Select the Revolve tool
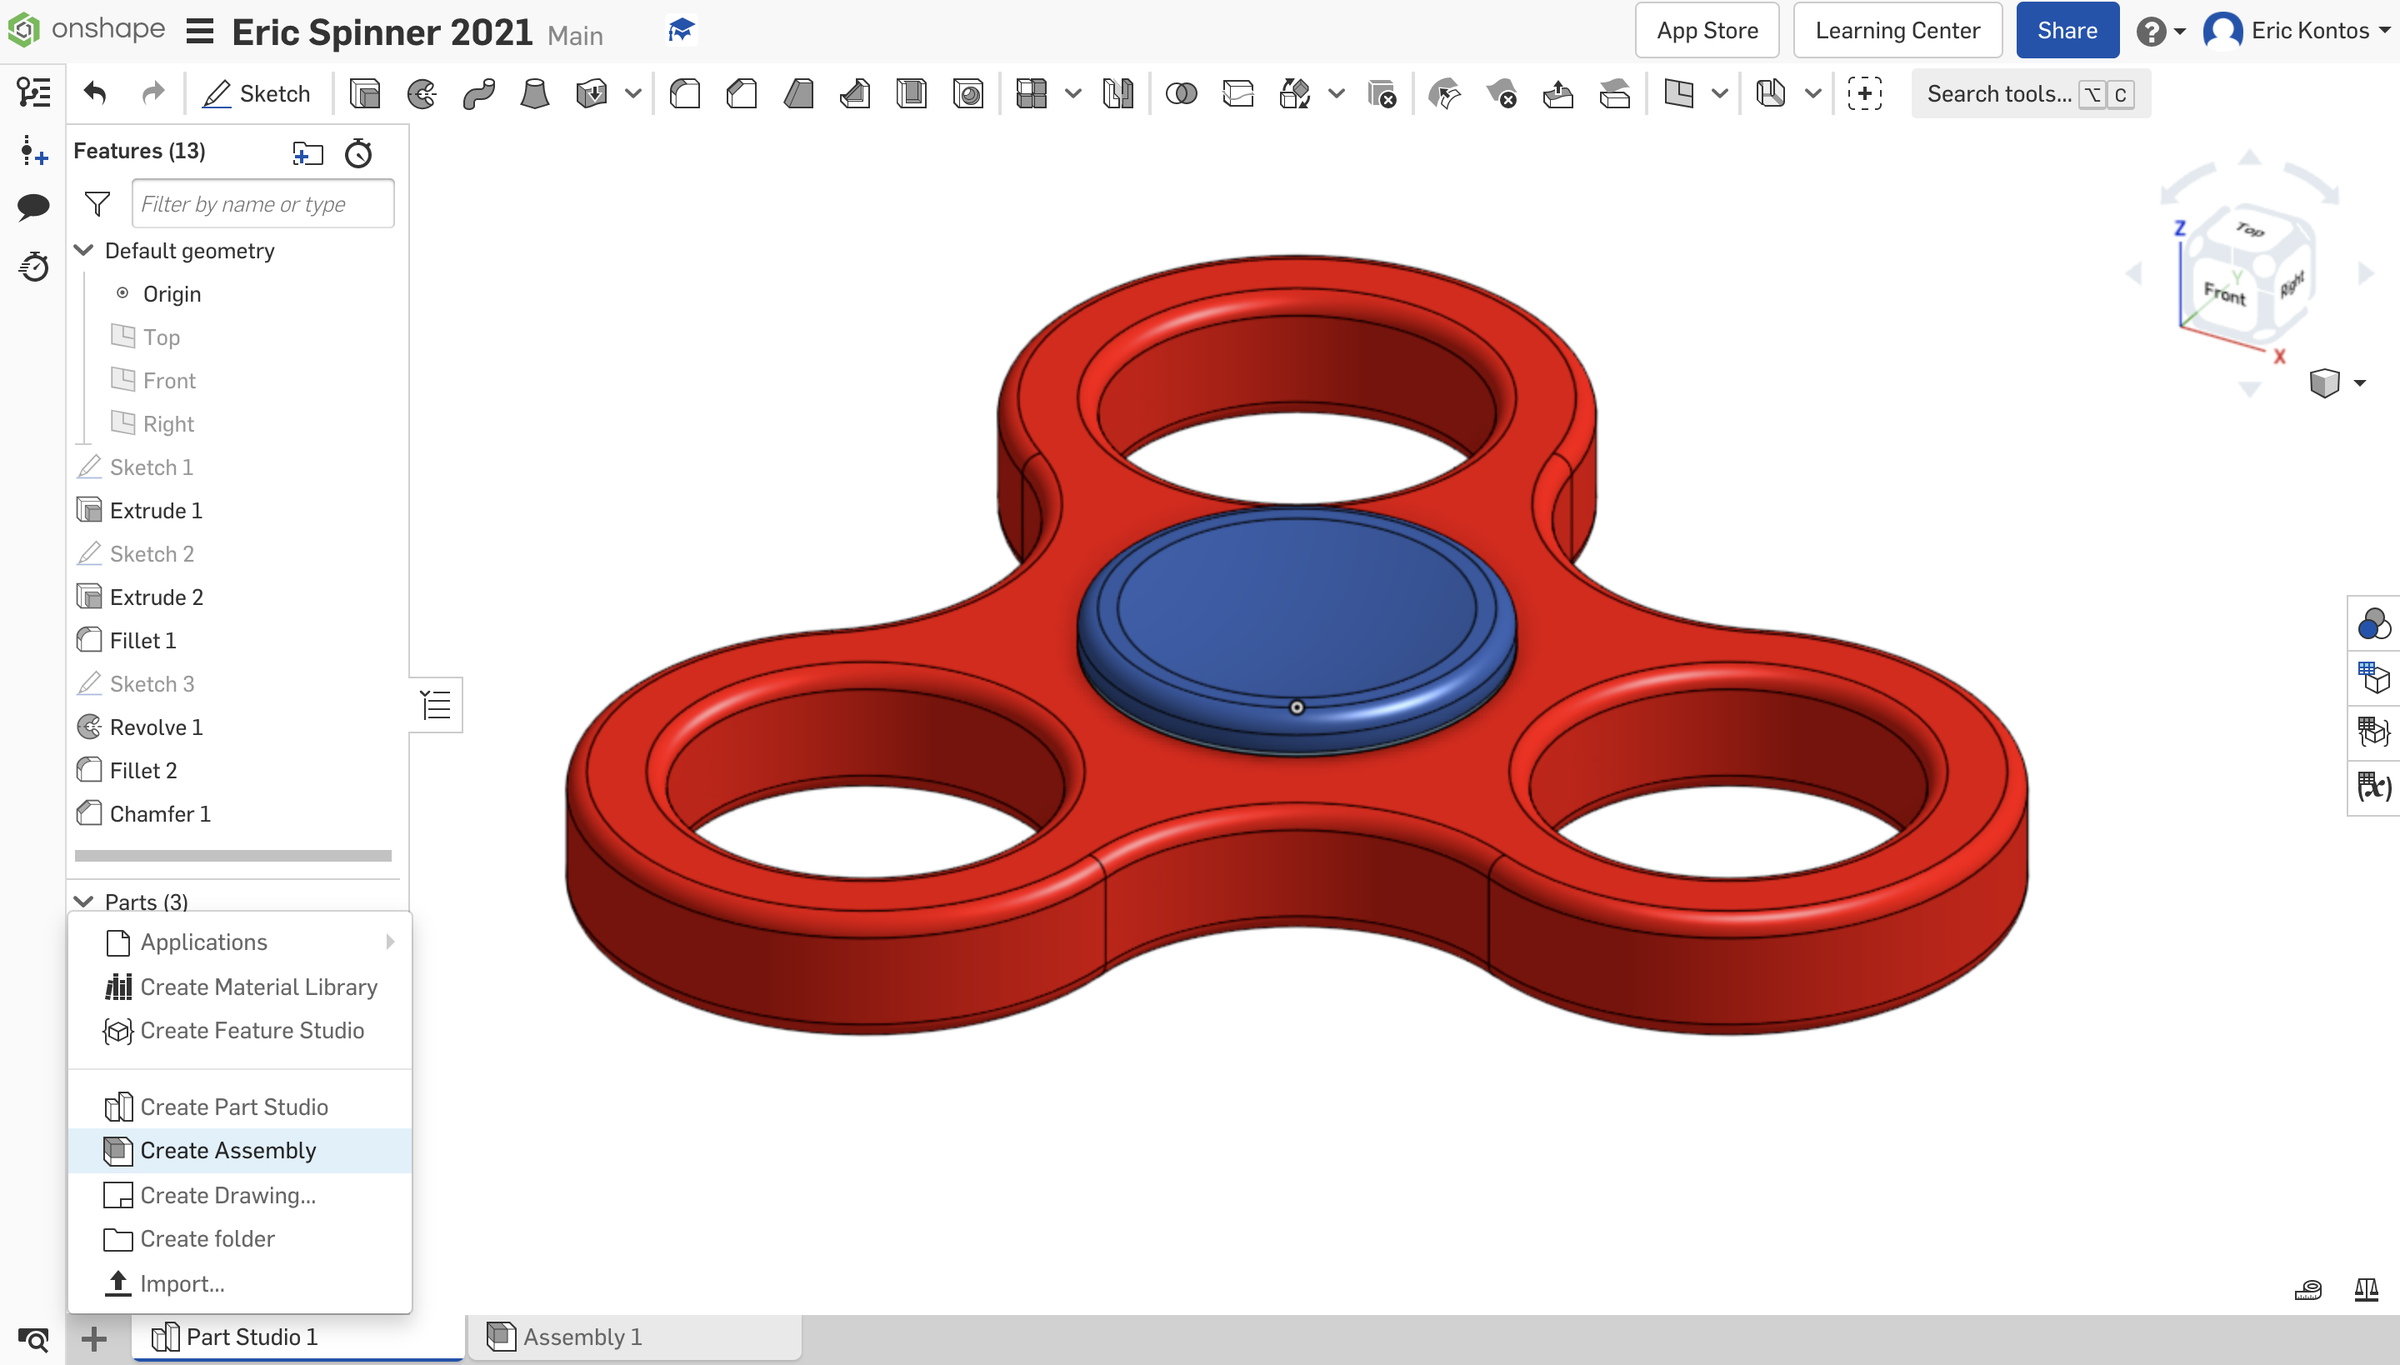 coord(421,92)
